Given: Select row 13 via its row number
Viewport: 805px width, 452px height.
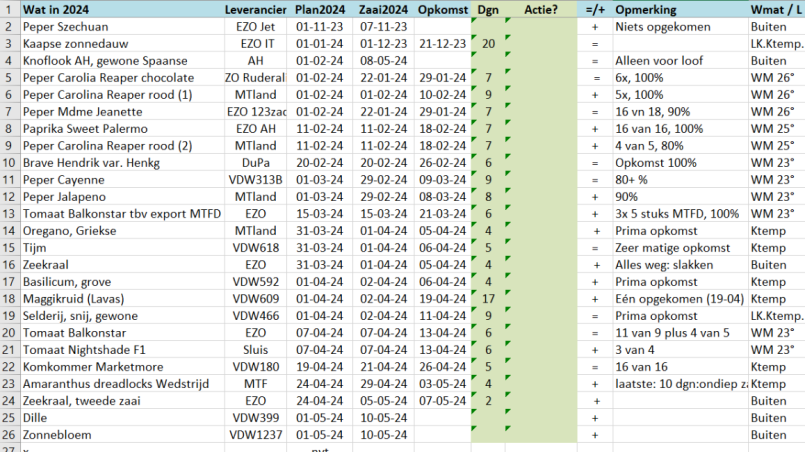Looking at the screenshot, I should [x=8, y=213].
